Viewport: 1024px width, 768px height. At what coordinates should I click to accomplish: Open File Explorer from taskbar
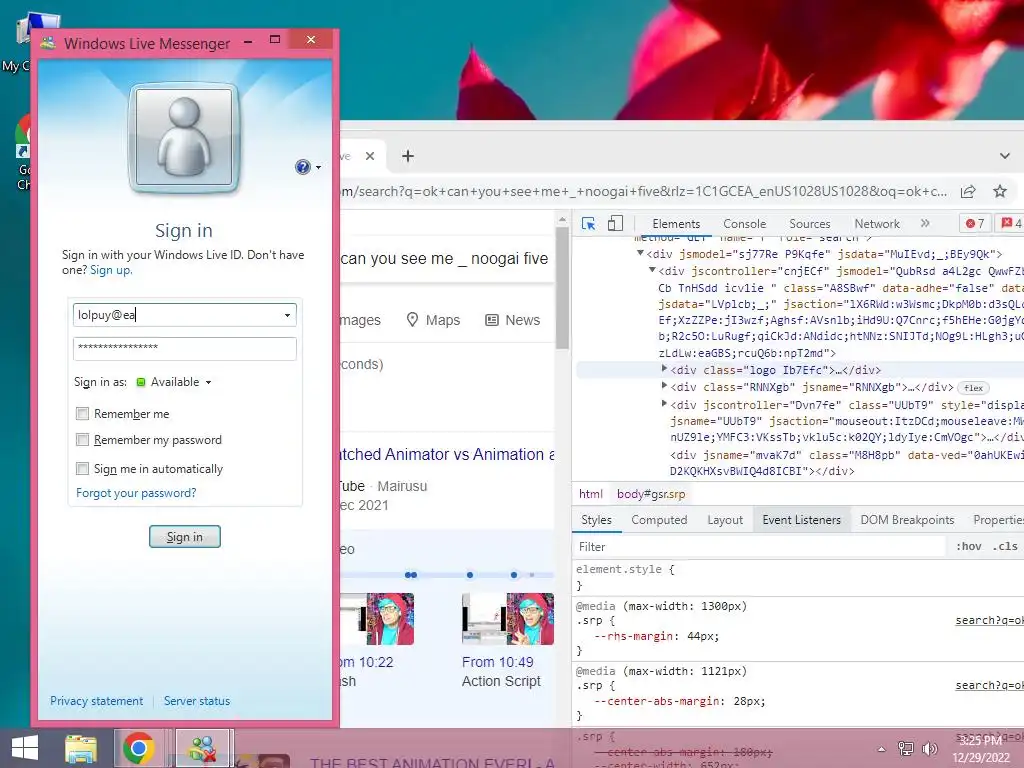point(81,748)
